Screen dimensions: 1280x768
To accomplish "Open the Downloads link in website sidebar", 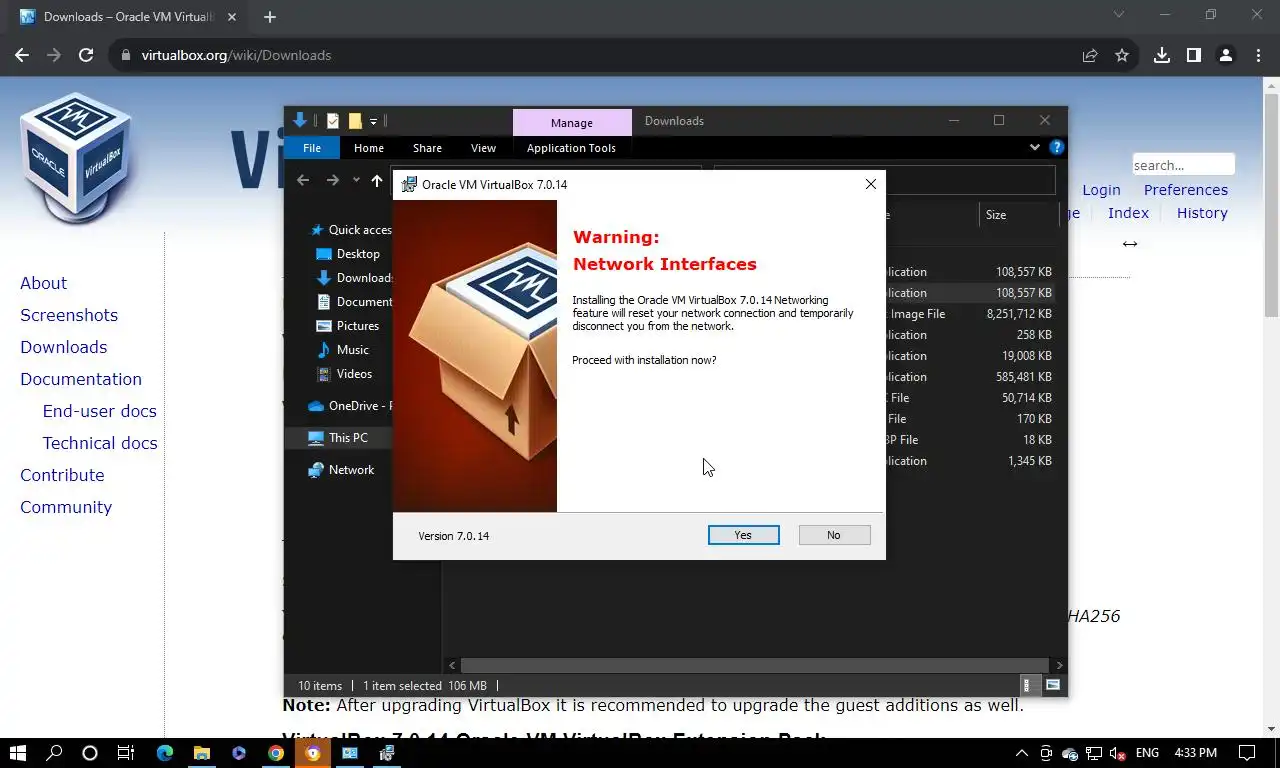I will pyautogui.click(x=64, y=347).
